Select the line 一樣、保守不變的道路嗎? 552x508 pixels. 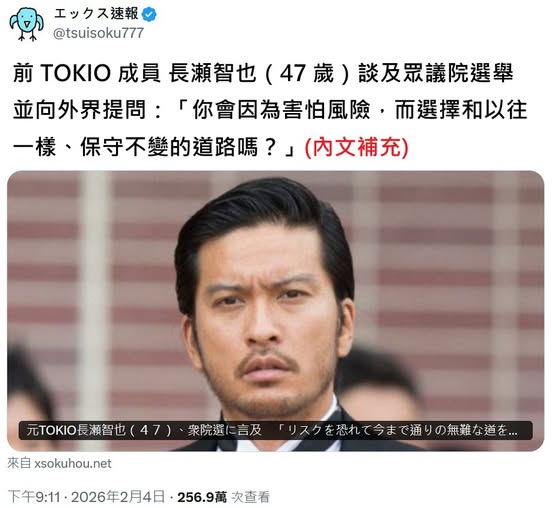tap(154, 146)
